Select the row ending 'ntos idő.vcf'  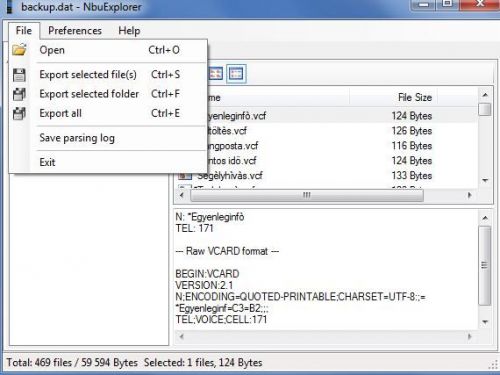pyautogui.click(x=342, y=161)
